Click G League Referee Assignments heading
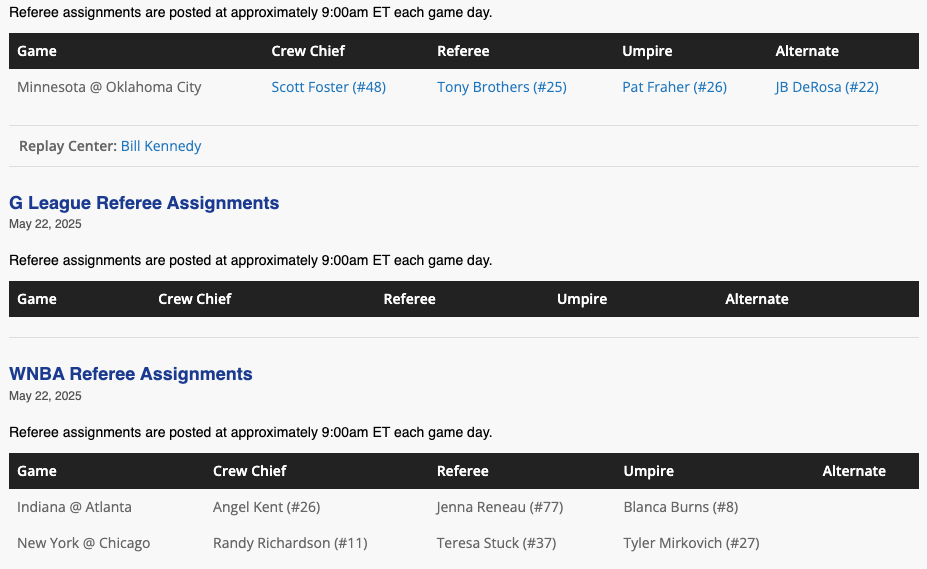The image size is (927, 569). coord(144,203)
